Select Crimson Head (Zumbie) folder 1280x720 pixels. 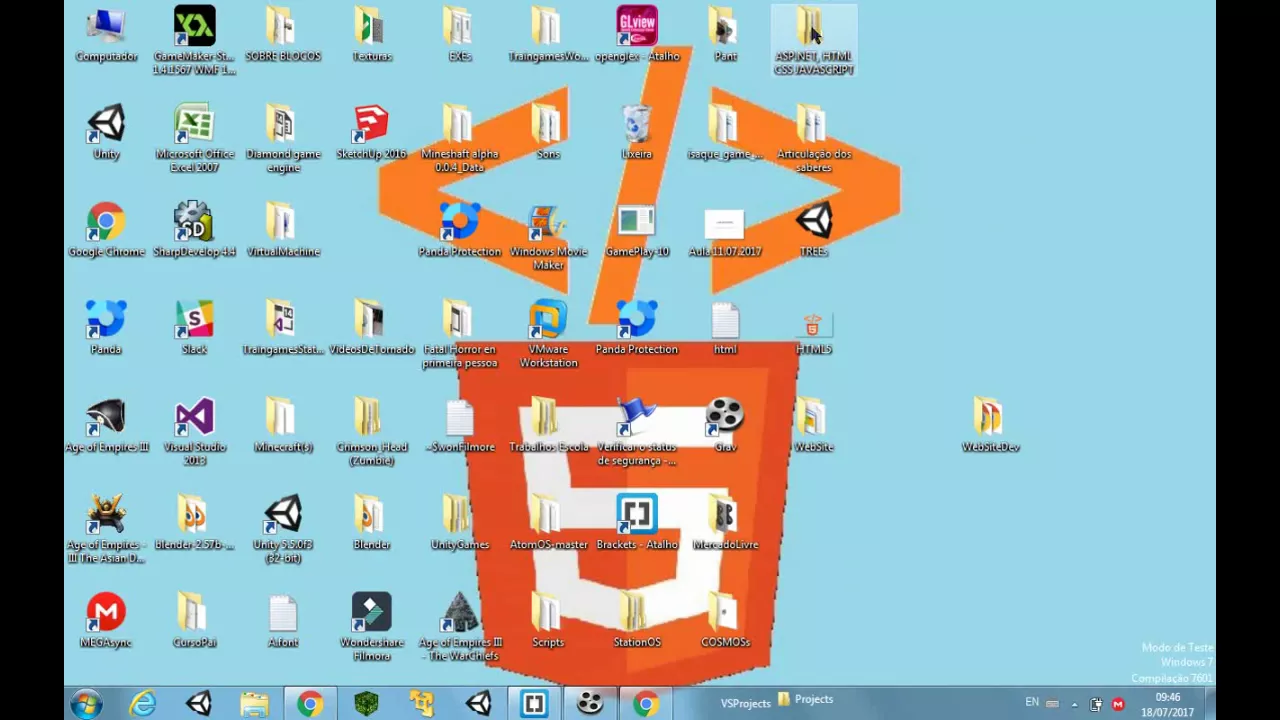pyautogui.click(x=371, y=432)
